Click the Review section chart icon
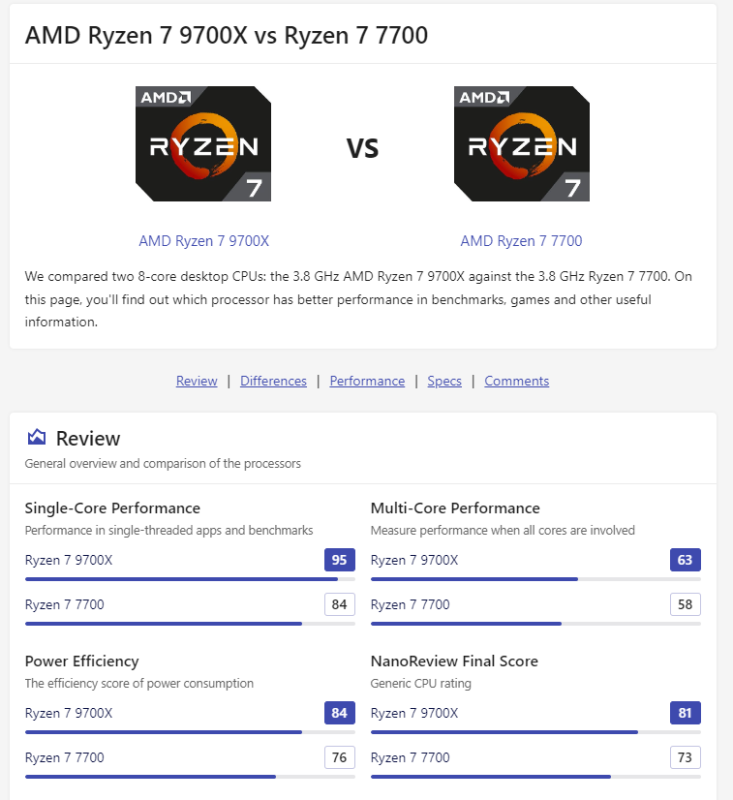 point(36,437)
